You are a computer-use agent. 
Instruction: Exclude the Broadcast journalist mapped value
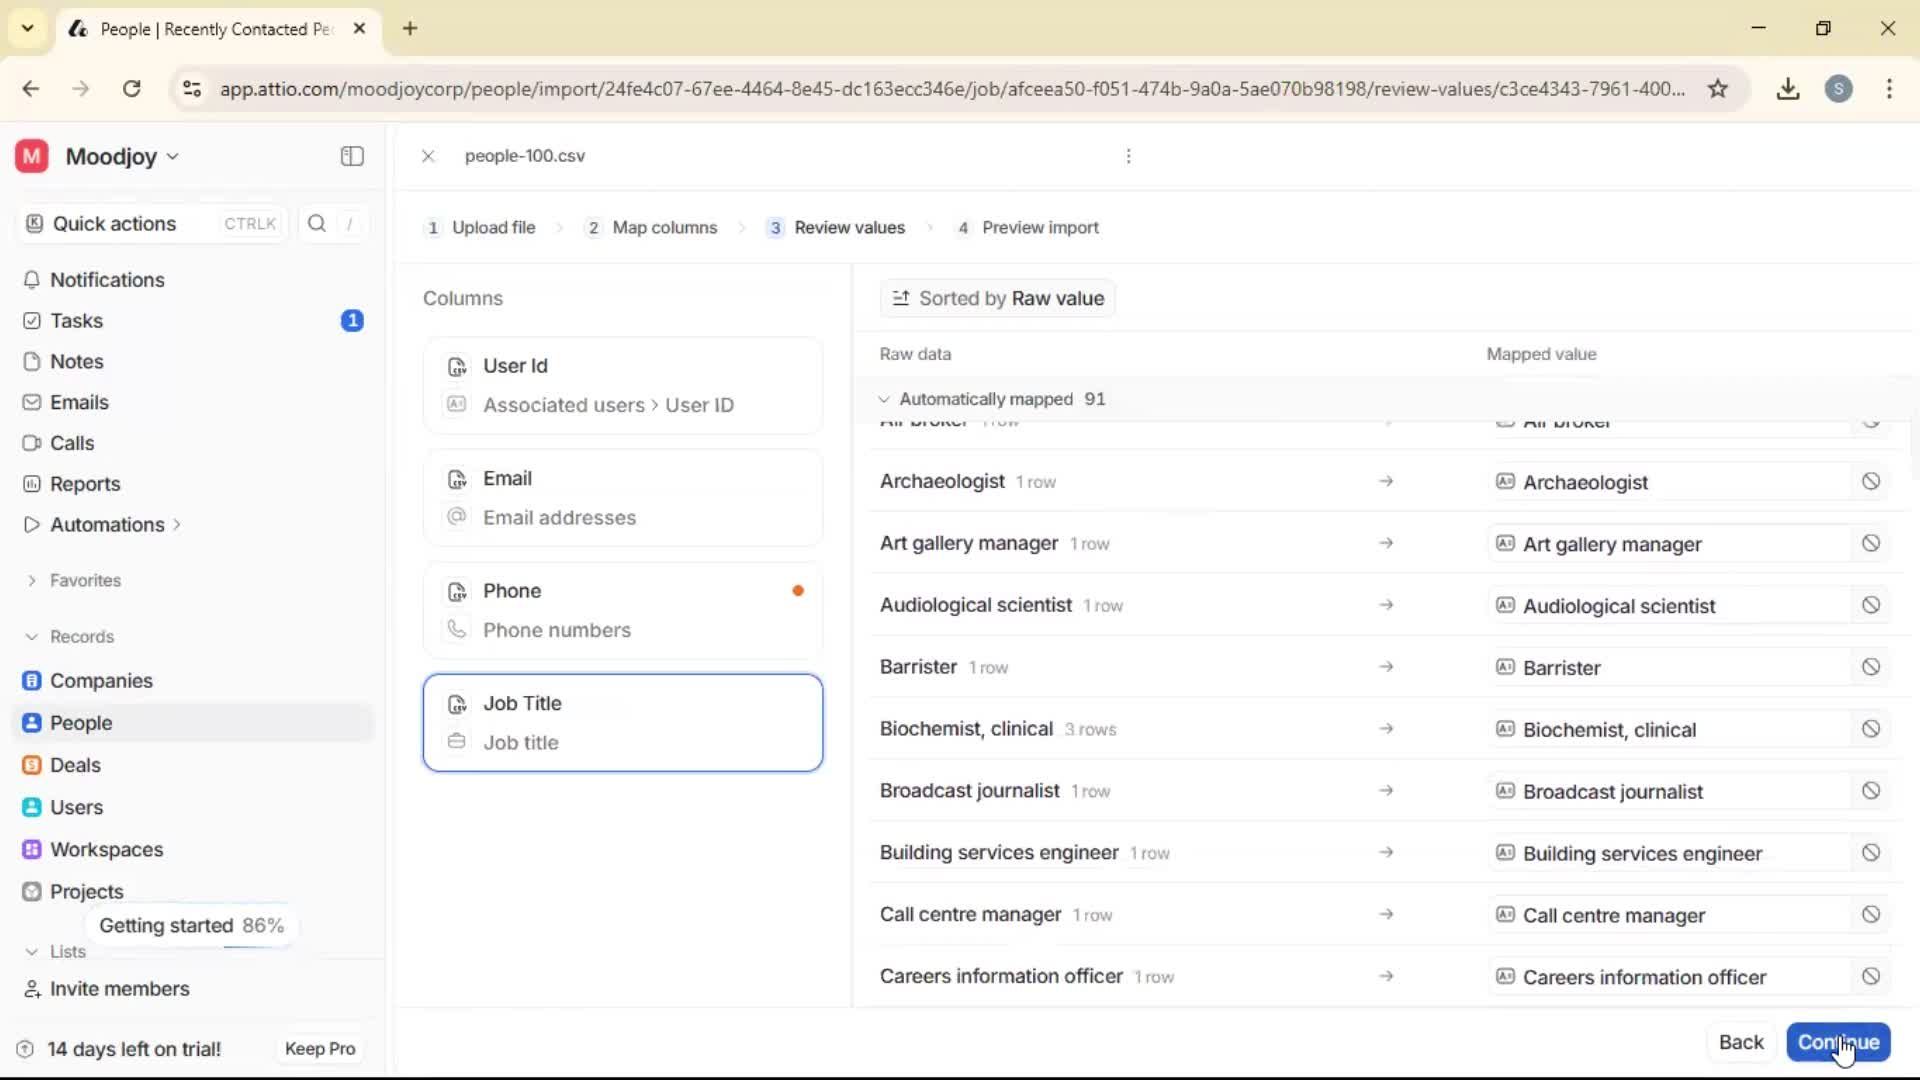[x=1869, y=790]
